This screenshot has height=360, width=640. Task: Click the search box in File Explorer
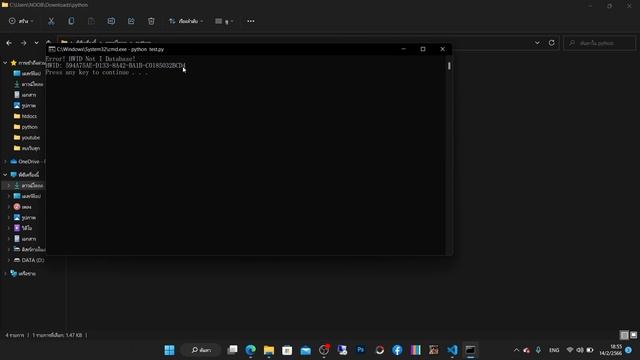click(599, 43)
